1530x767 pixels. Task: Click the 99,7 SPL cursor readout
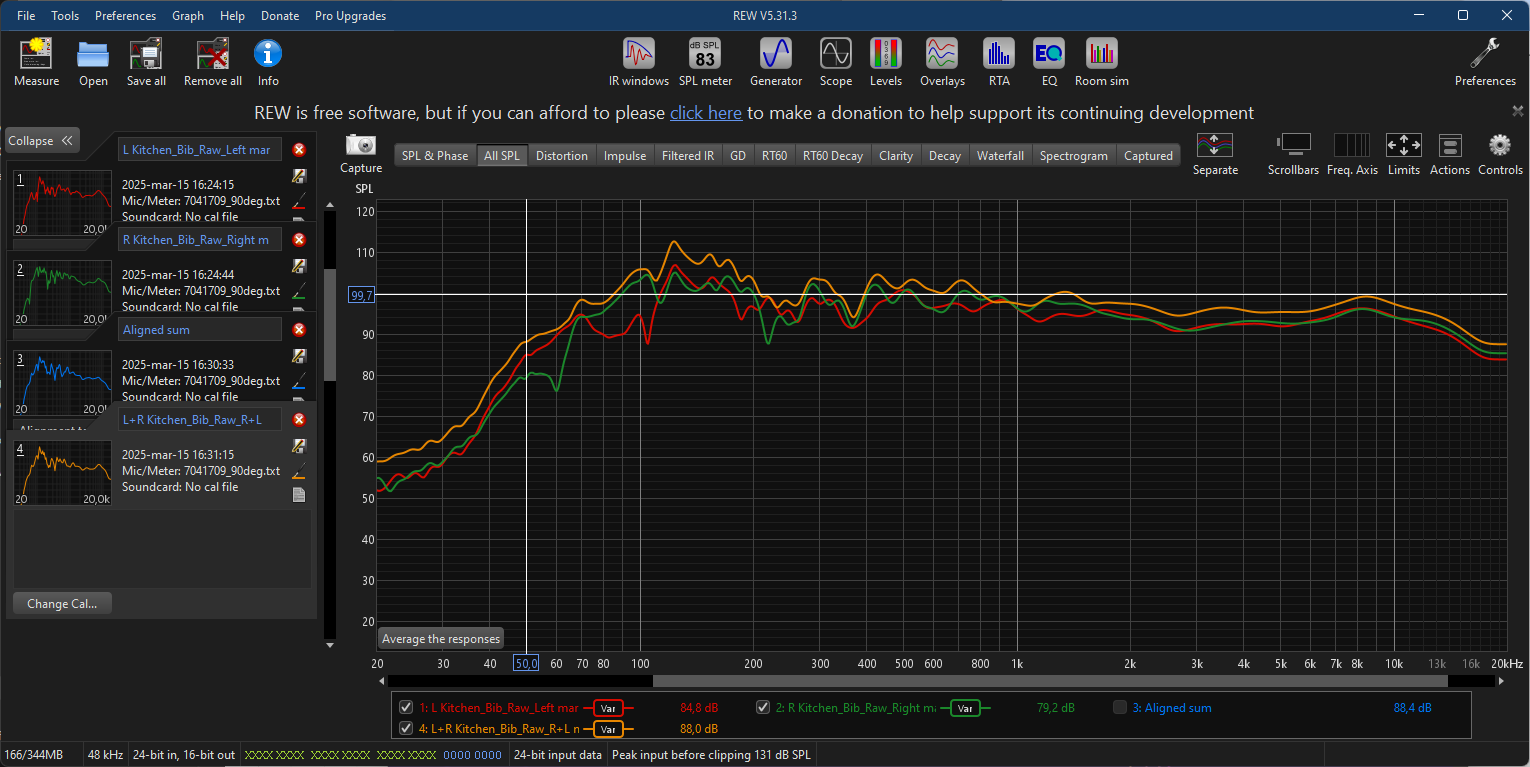361,295
